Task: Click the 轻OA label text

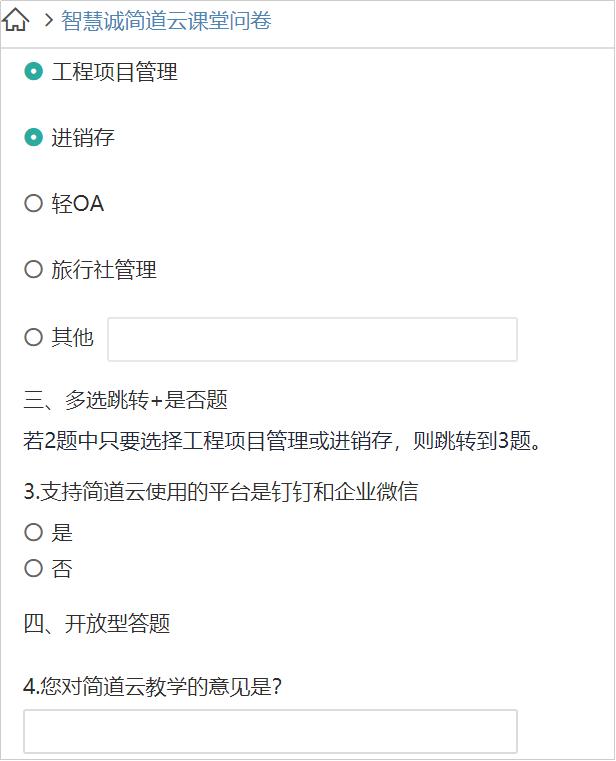Action: (78, 204)
